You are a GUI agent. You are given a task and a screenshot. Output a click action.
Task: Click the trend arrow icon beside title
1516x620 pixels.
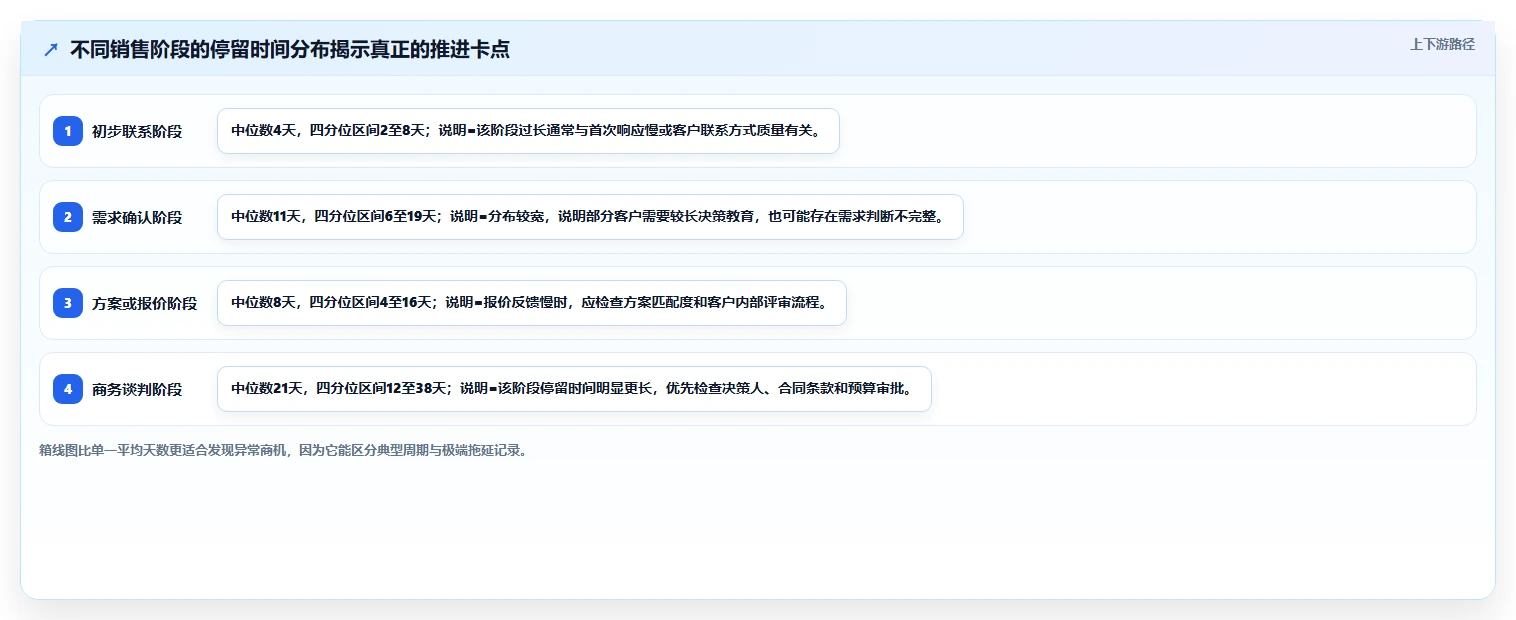pos(51,50)
